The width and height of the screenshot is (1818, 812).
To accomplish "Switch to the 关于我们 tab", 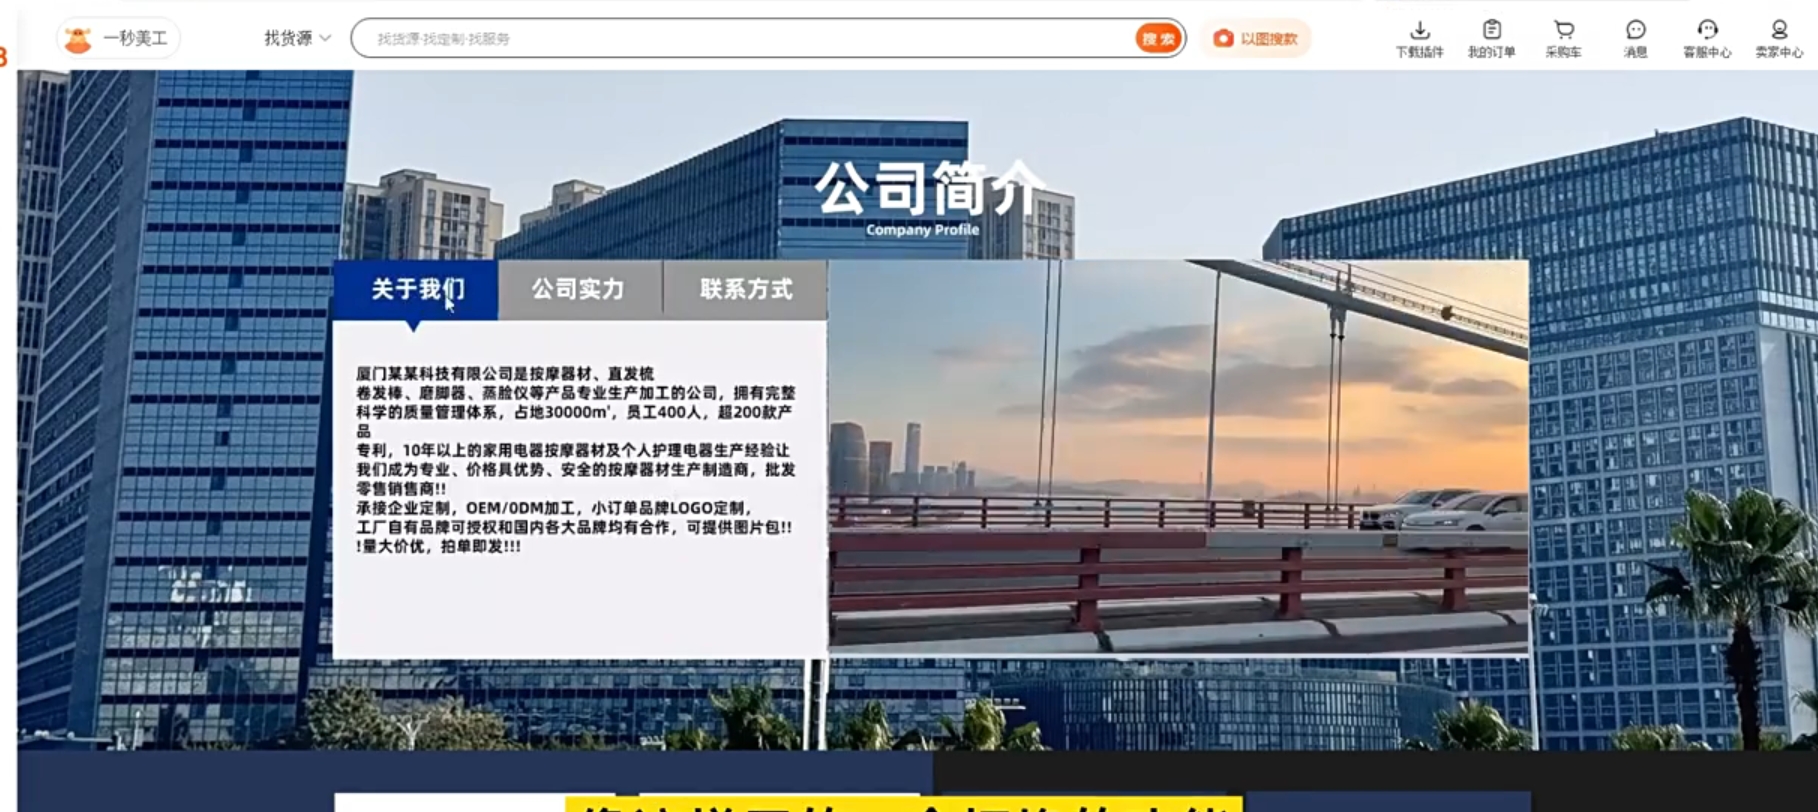I will pos(416,290).
